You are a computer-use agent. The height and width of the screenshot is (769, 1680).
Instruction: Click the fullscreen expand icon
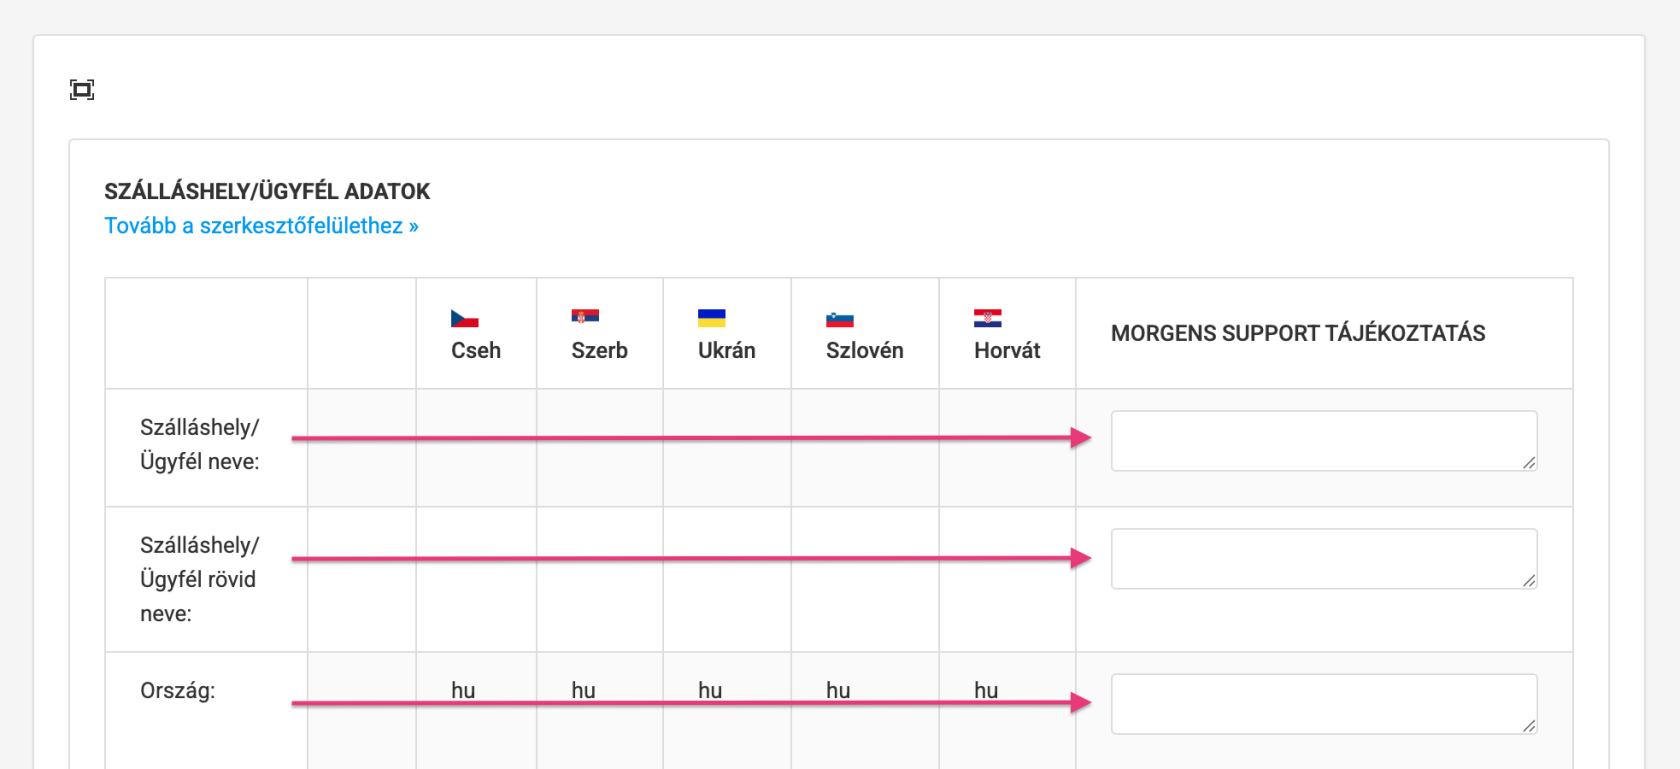[82, 90]
